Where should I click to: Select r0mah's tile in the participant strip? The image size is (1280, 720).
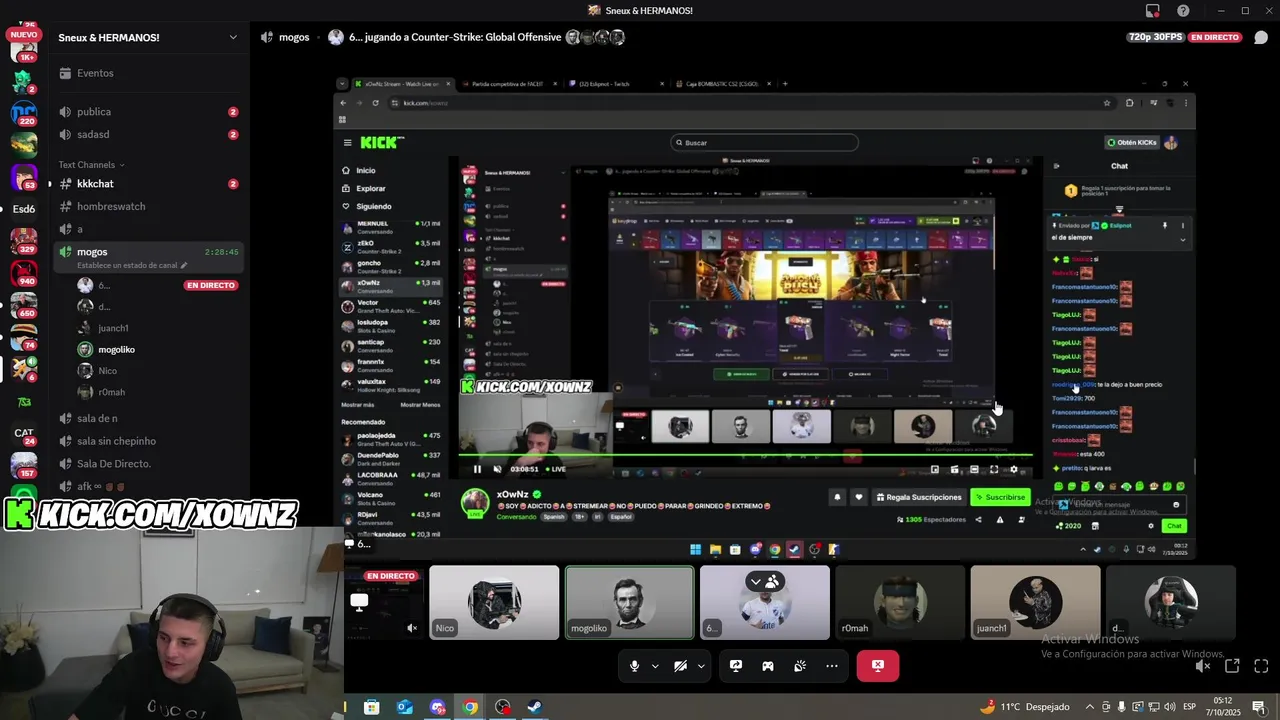(900, 603)
